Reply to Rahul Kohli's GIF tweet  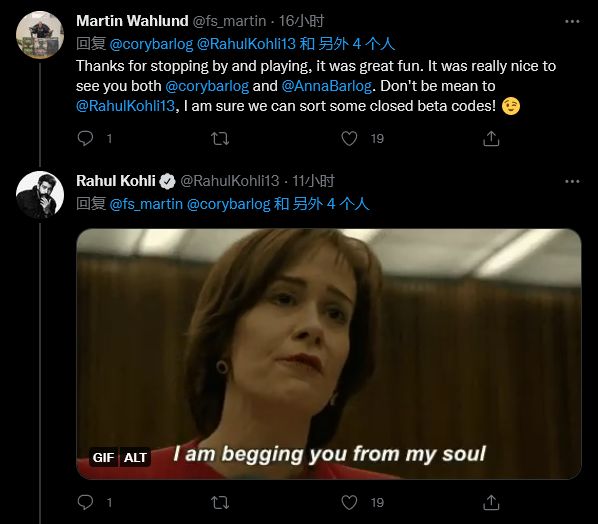85,502
